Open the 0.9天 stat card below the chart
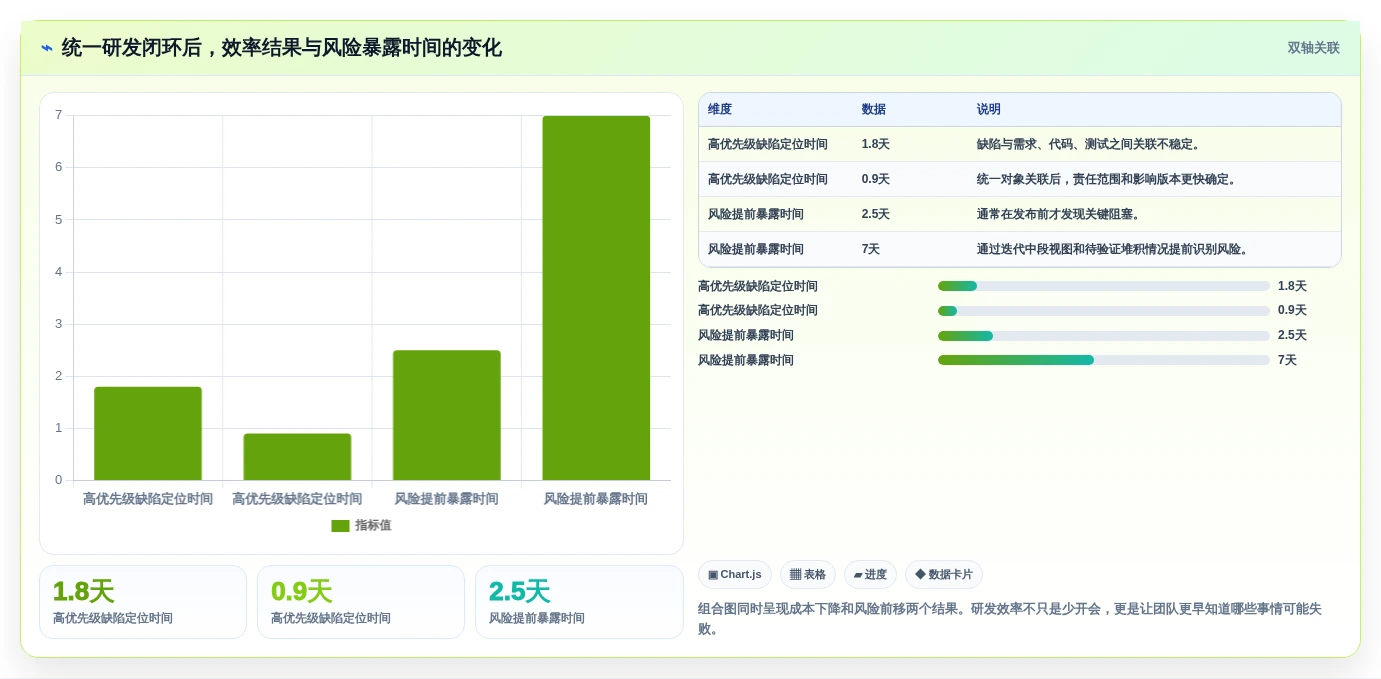Screen dimensions: 1381x679 (x=361, y=602)
